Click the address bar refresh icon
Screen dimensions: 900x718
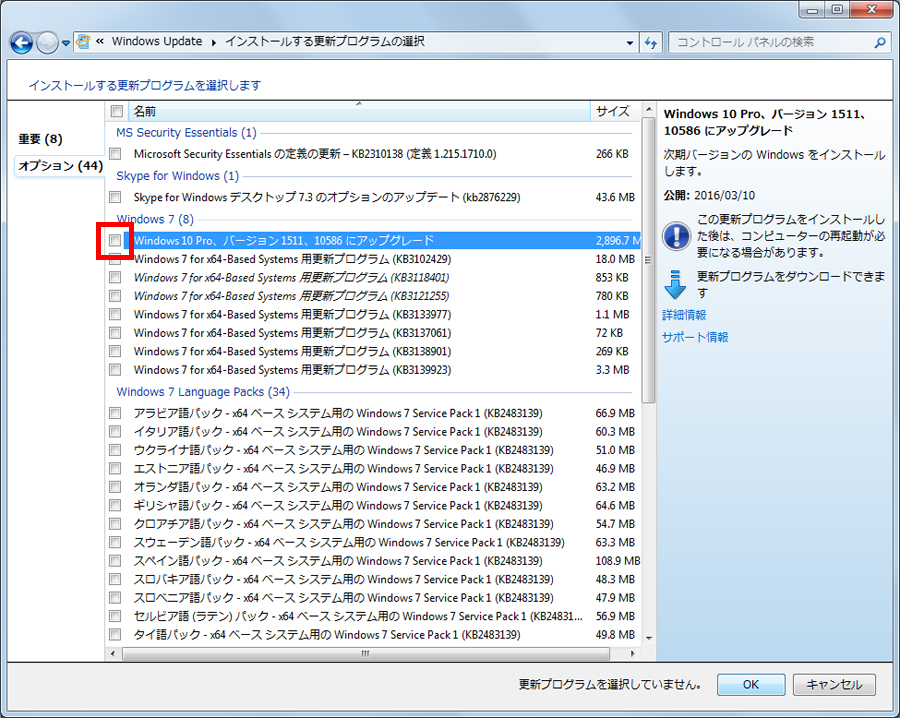pos(651,42)
